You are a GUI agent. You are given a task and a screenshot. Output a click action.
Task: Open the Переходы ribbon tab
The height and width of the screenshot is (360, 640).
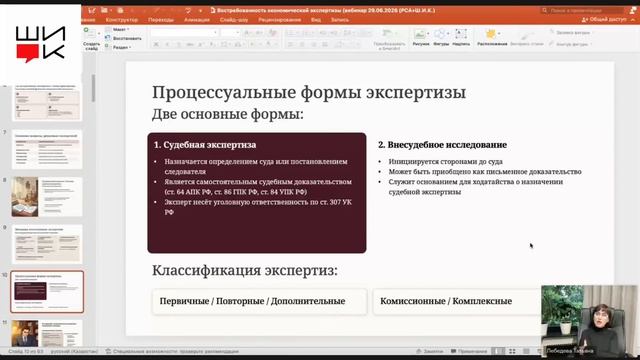point(161,20)
